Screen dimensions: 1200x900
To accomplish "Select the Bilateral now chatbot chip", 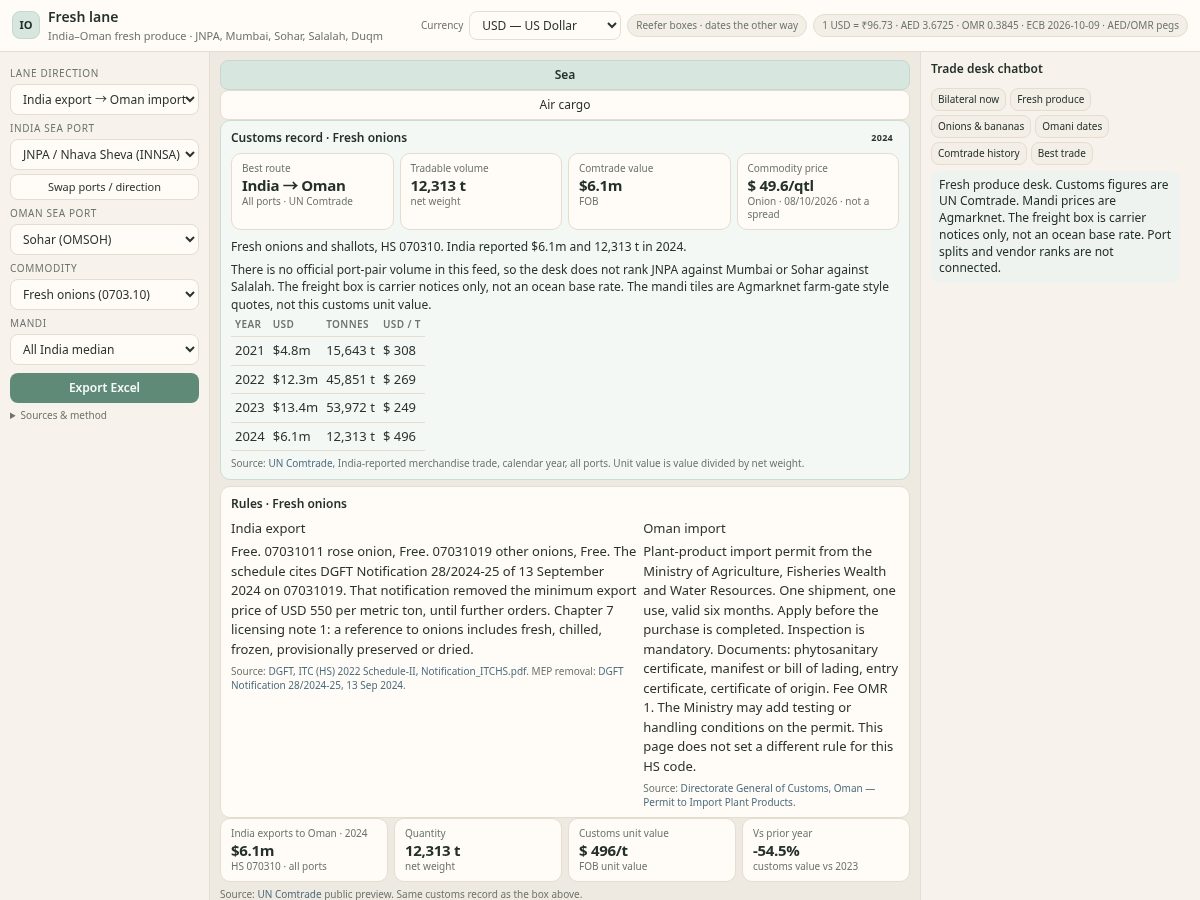I will [x=968, y=99].
